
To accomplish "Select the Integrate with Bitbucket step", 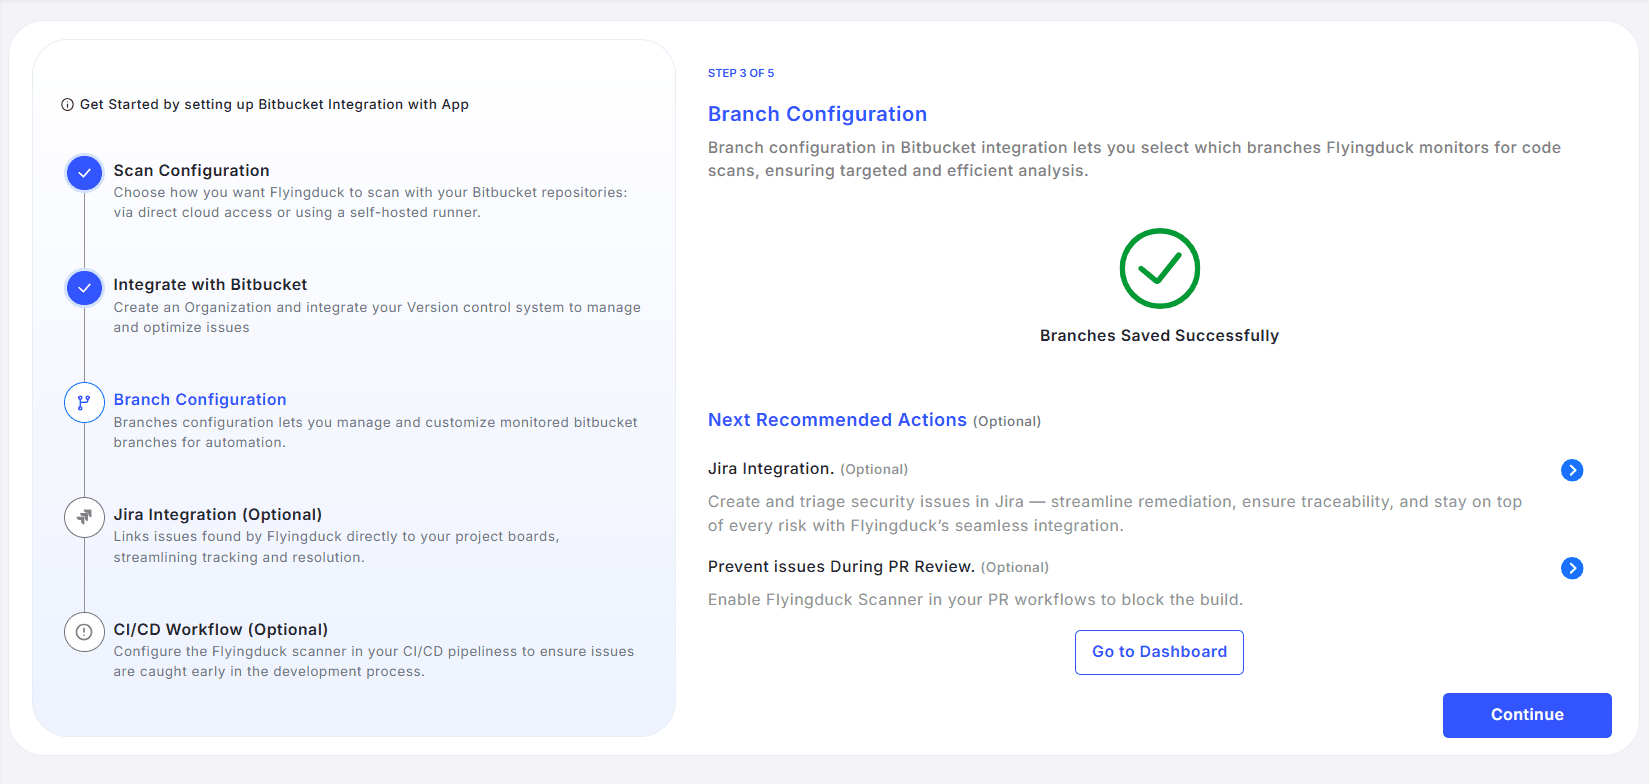I will (210, 285).
